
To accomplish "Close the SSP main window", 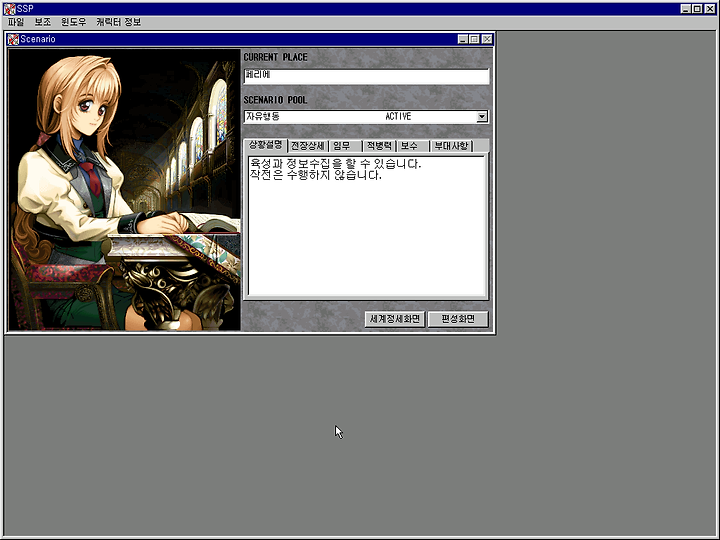I will point(710,9).
